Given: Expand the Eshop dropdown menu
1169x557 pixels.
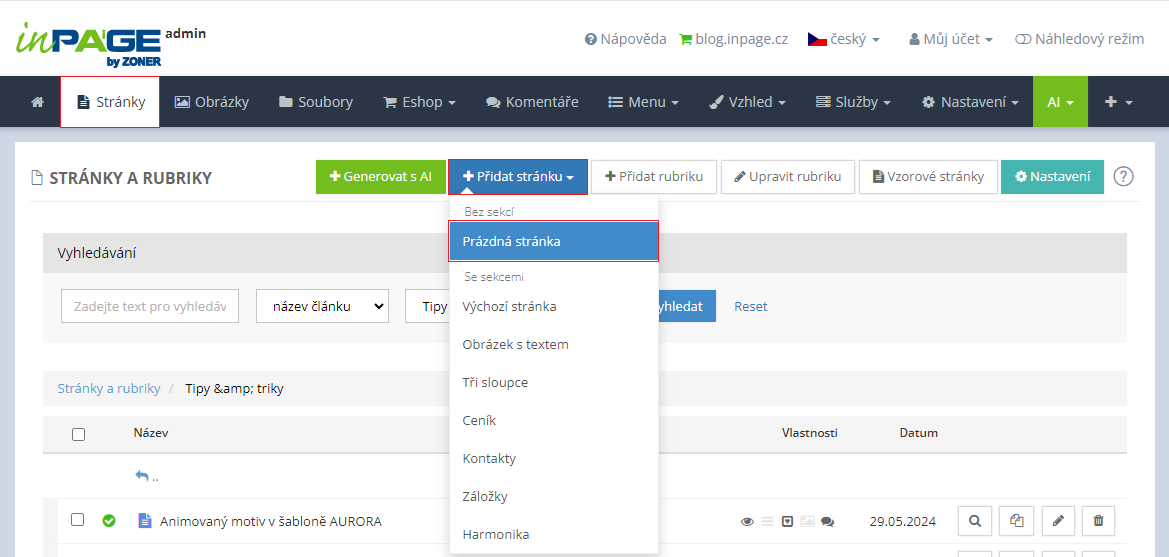Looking at the screenshot, I should [x=419, y=102].
